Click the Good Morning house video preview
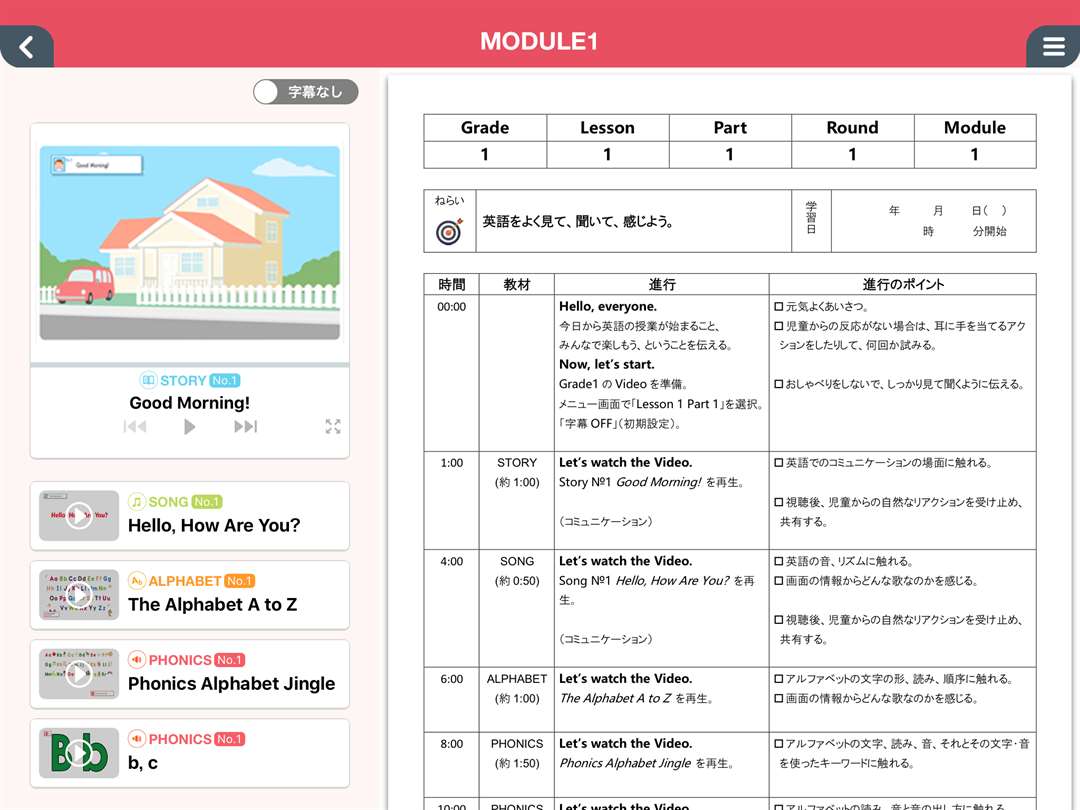1080x810 pixels. click(189, 243)
